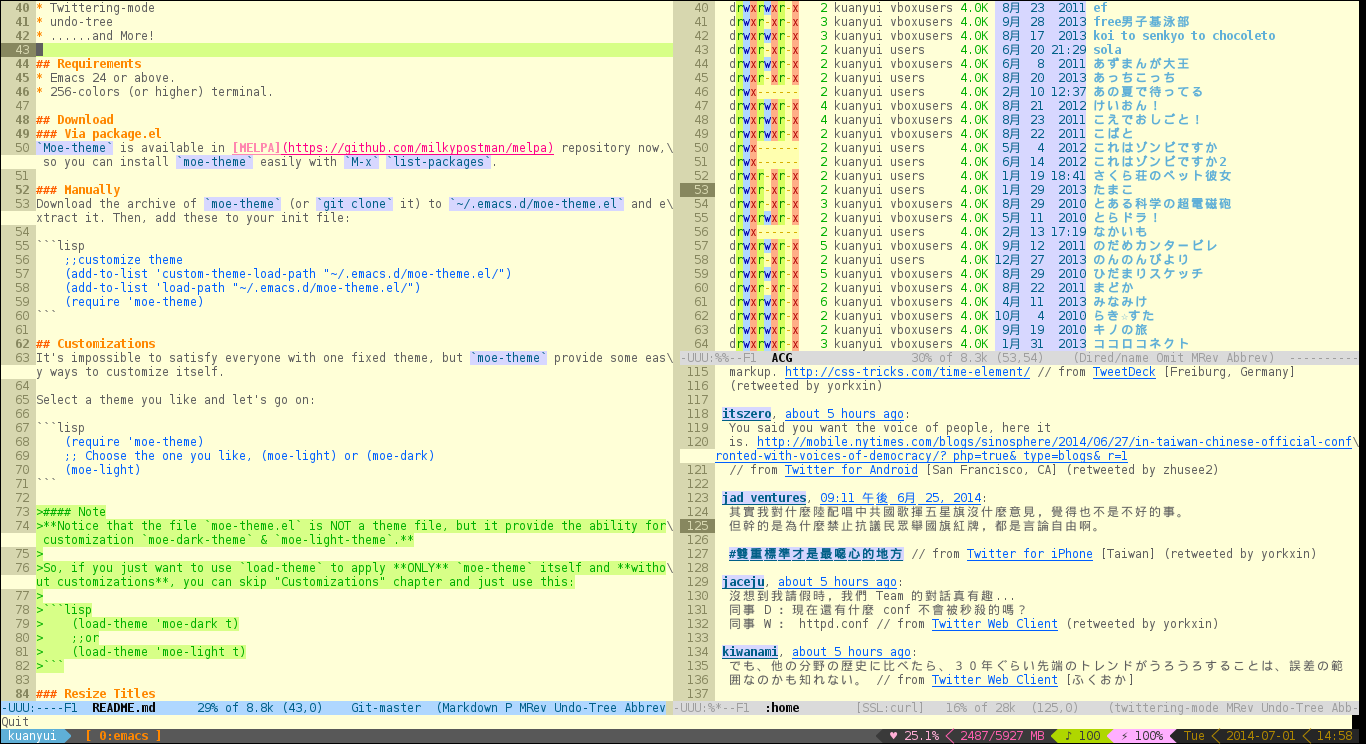Open the 'たまこ' directory on line 53
The width and height of the screenshot is (1366, 744).
coord(1113,190)
